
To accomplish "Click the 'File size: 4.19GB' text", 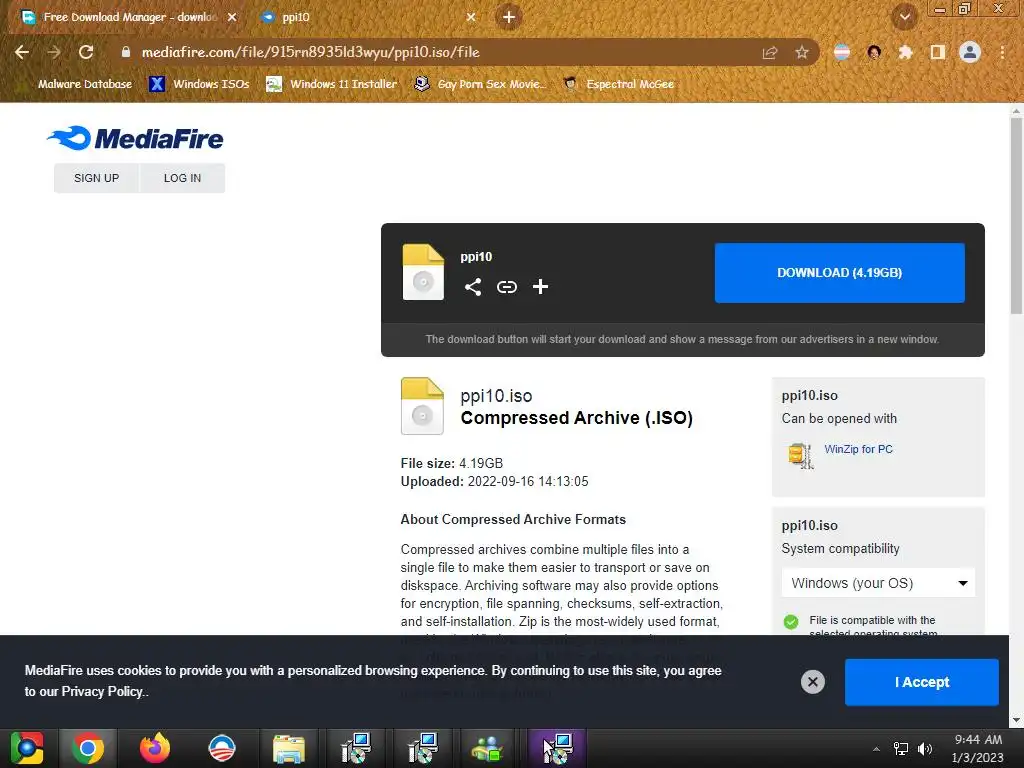I will [x=452, y=464].
